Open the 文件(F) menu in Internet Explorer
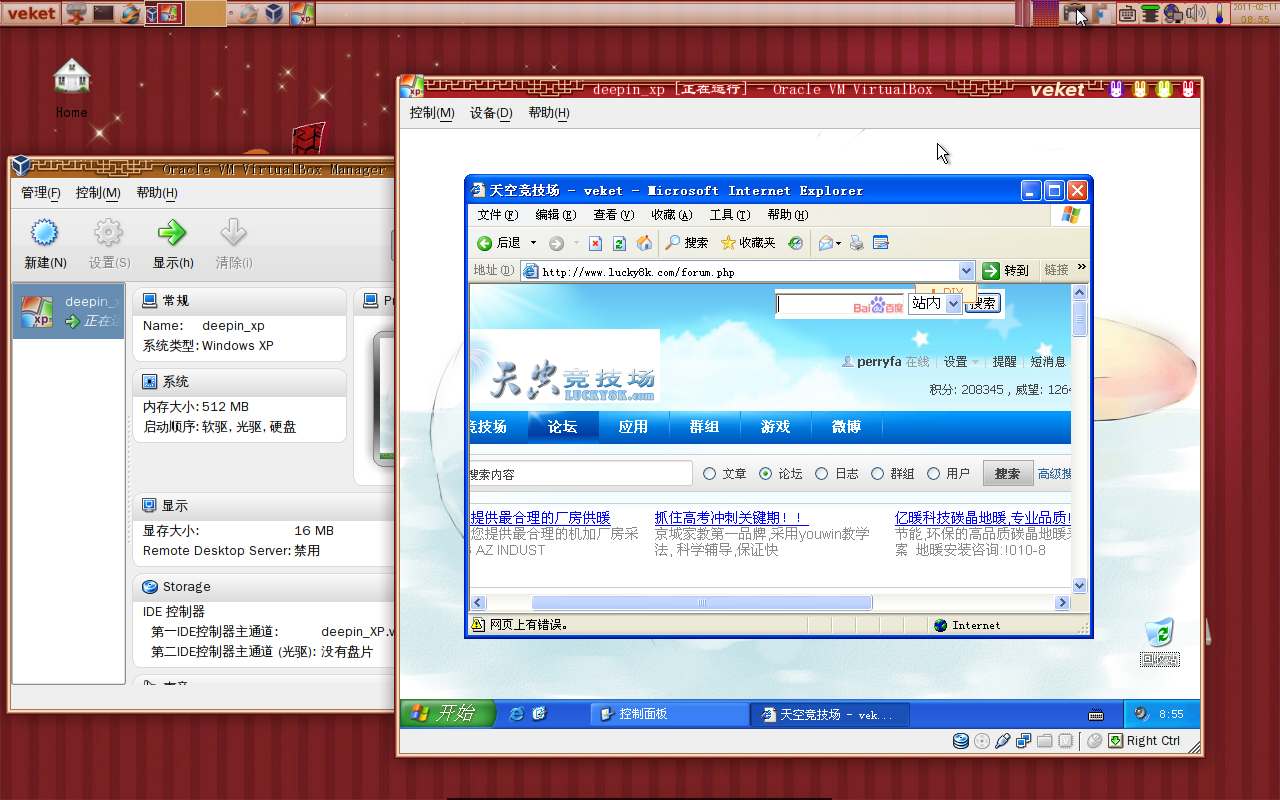The image size is (1280, 800). click(497, 215)
